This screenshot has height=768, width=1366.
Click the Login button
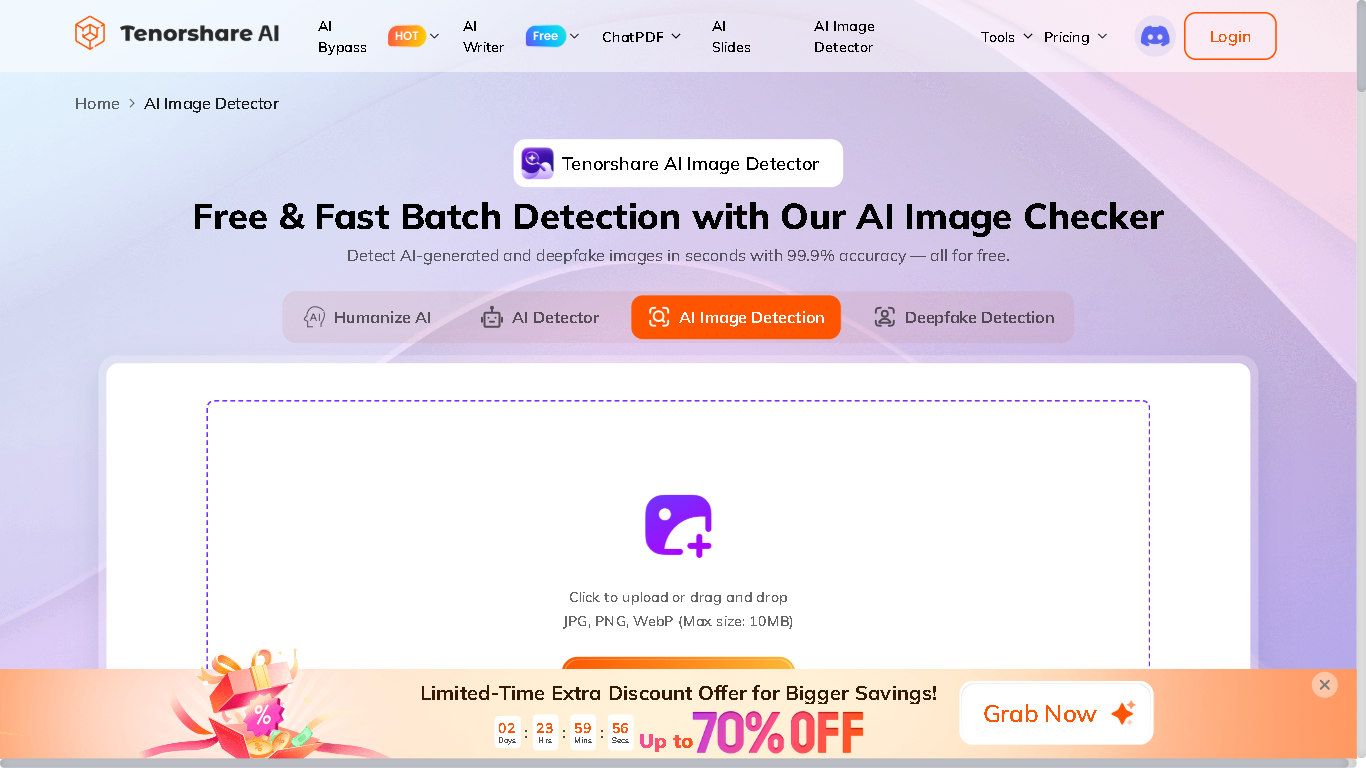tap(1230, 36)
